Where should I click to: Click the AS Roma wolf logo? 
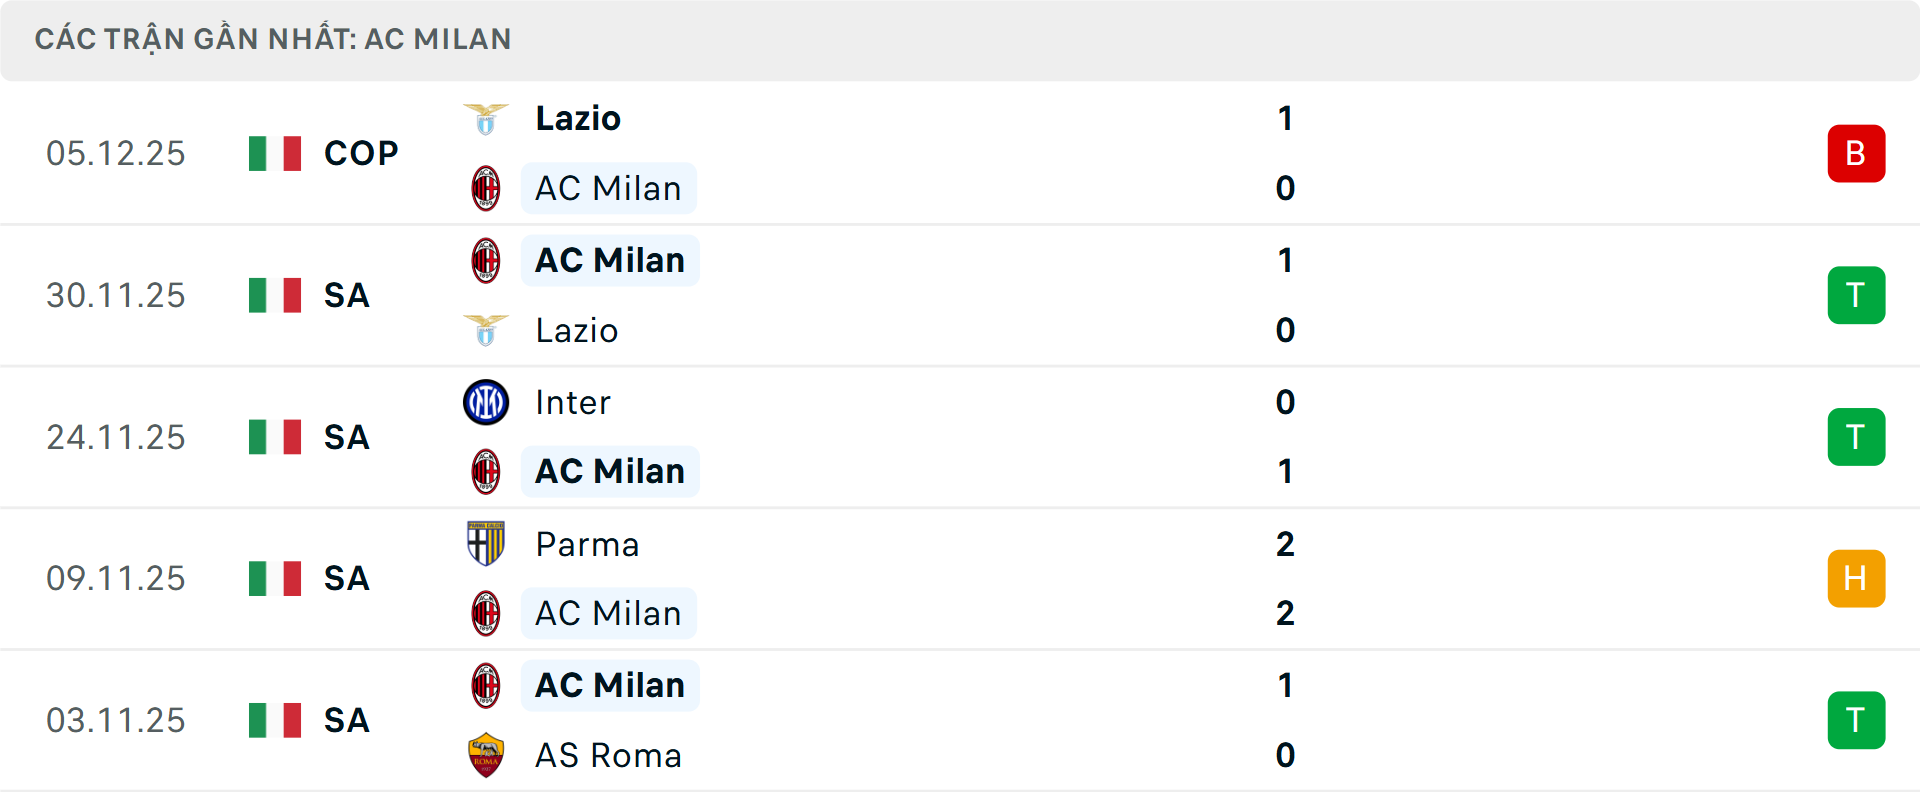(486, 755)
